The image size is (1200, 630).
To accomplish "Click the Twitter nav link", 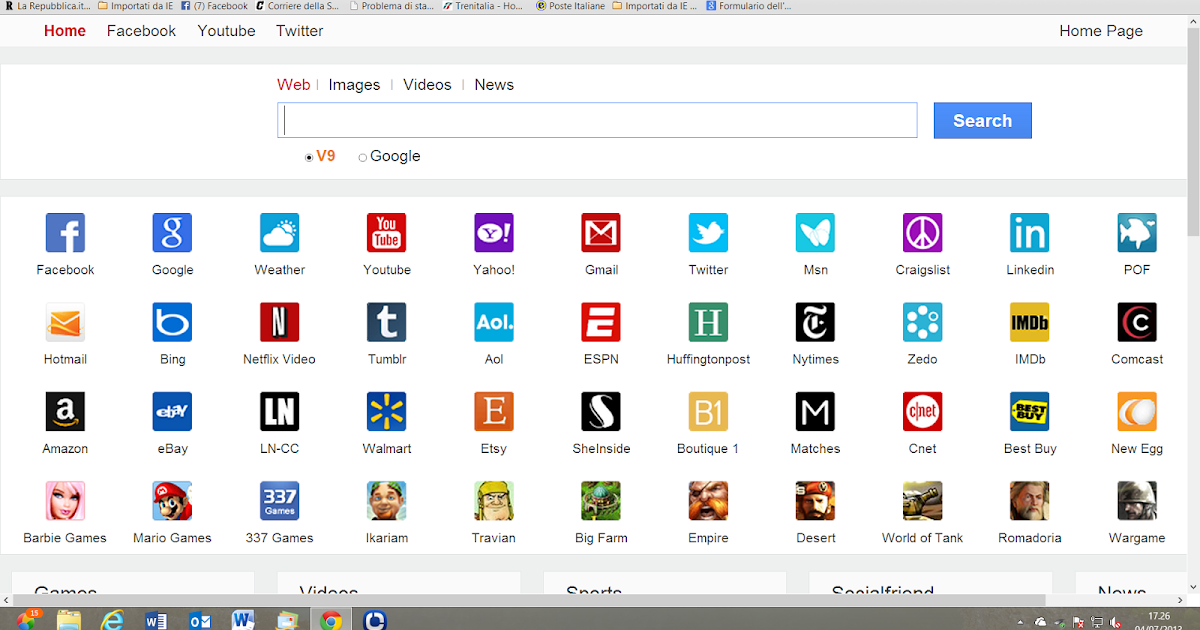I will point(299,31).
